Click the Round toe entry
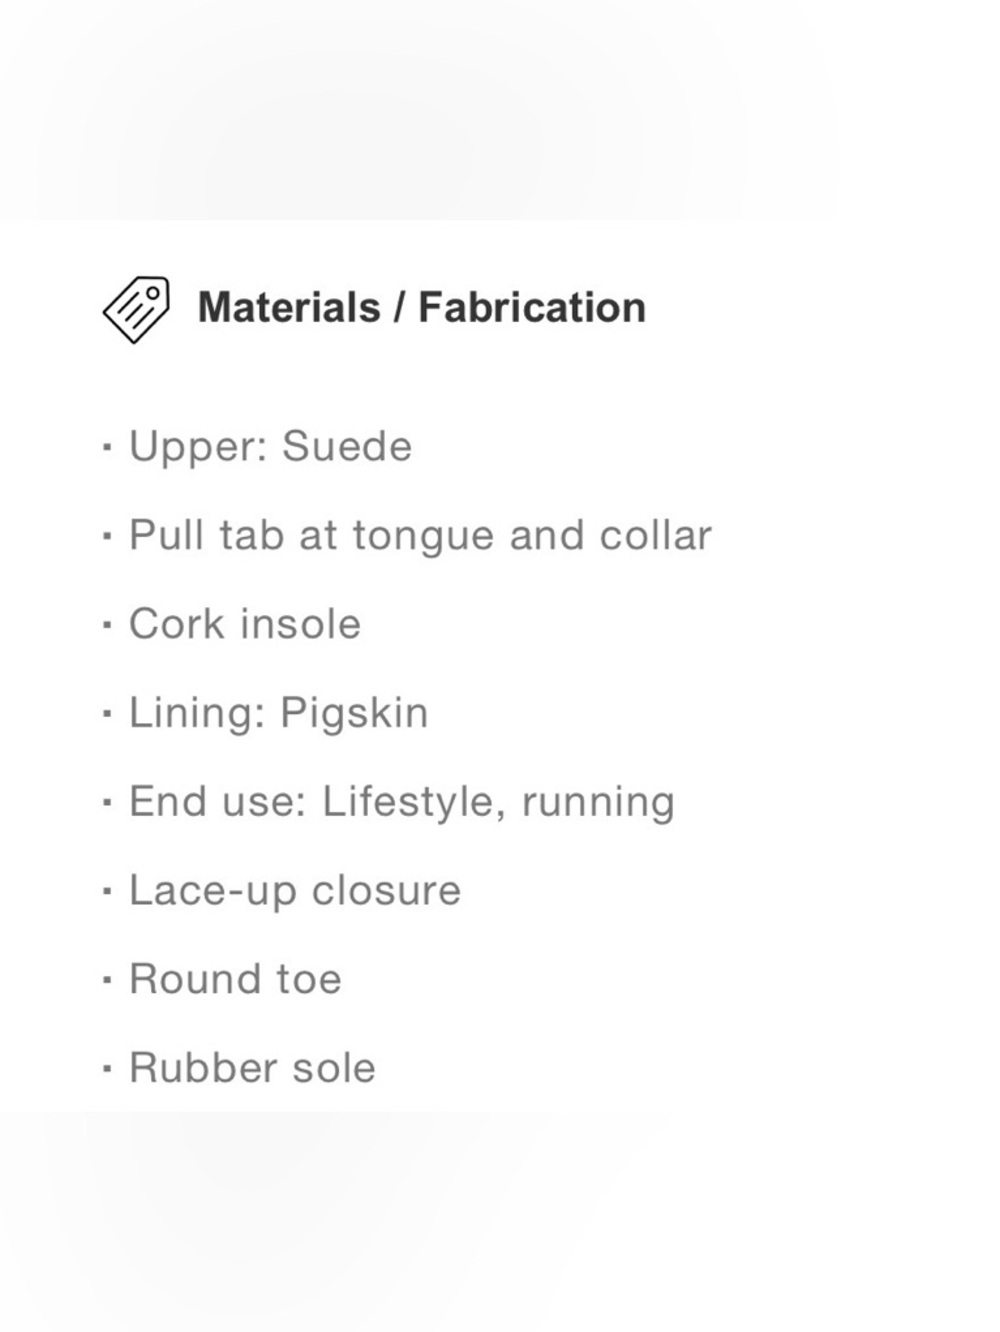This screenshot has width=1000, height=1332. [235, 979]
